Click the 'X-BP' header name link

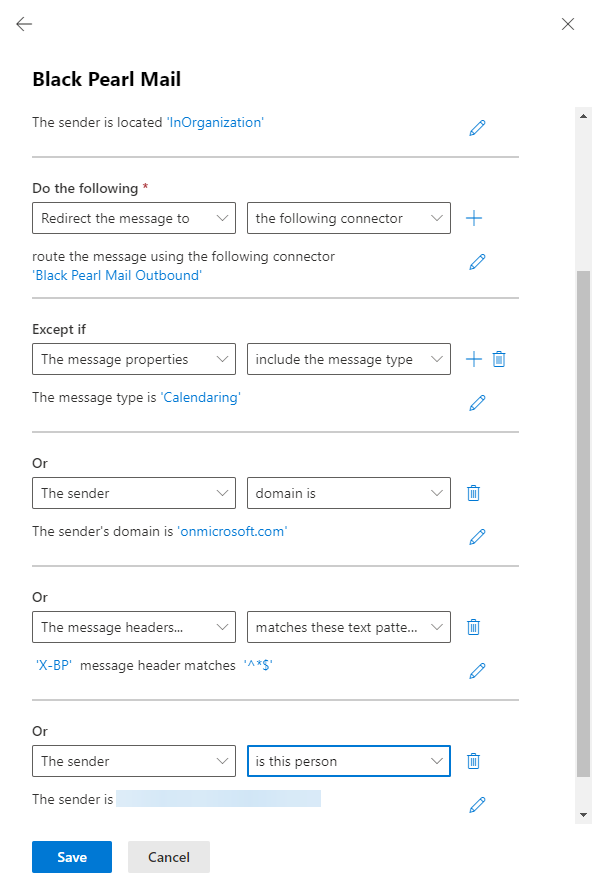[54, 666]
